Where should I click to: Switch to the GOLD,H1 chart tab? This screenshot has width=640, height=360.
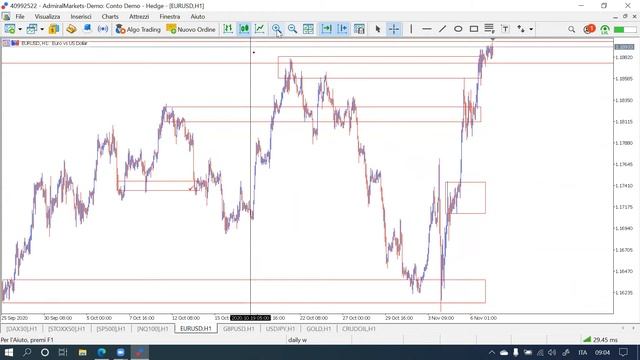[x=319, y=329]
